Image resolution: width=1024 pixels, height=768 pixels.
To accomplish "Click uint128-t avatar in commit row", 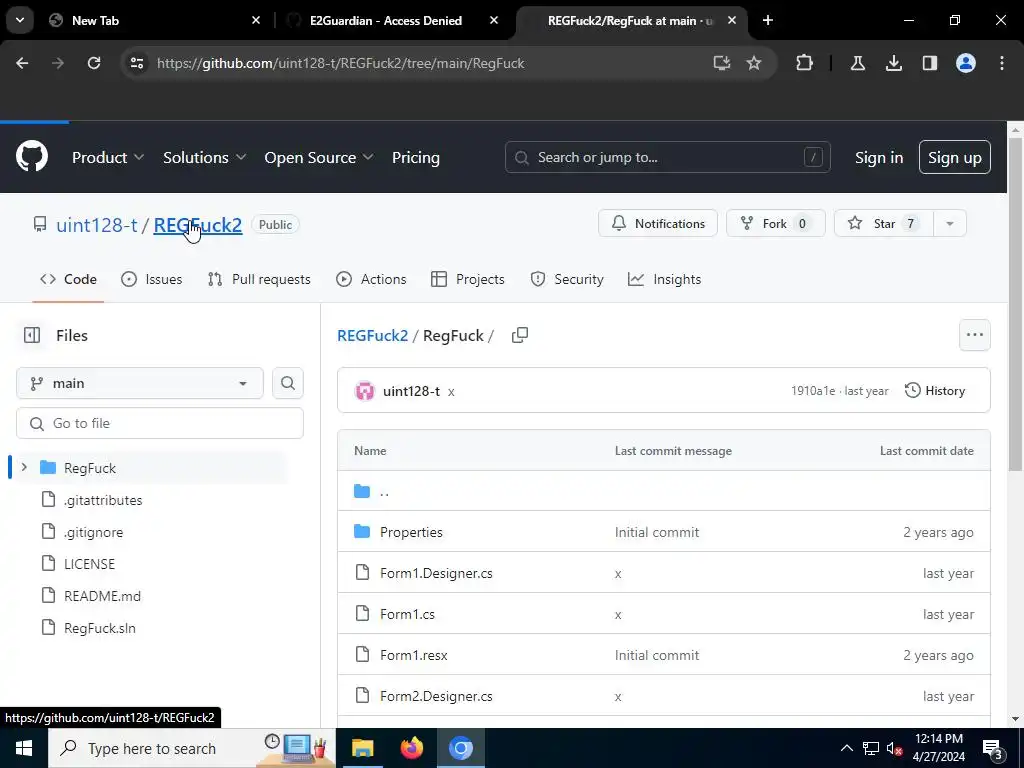I will coord(364,391).
